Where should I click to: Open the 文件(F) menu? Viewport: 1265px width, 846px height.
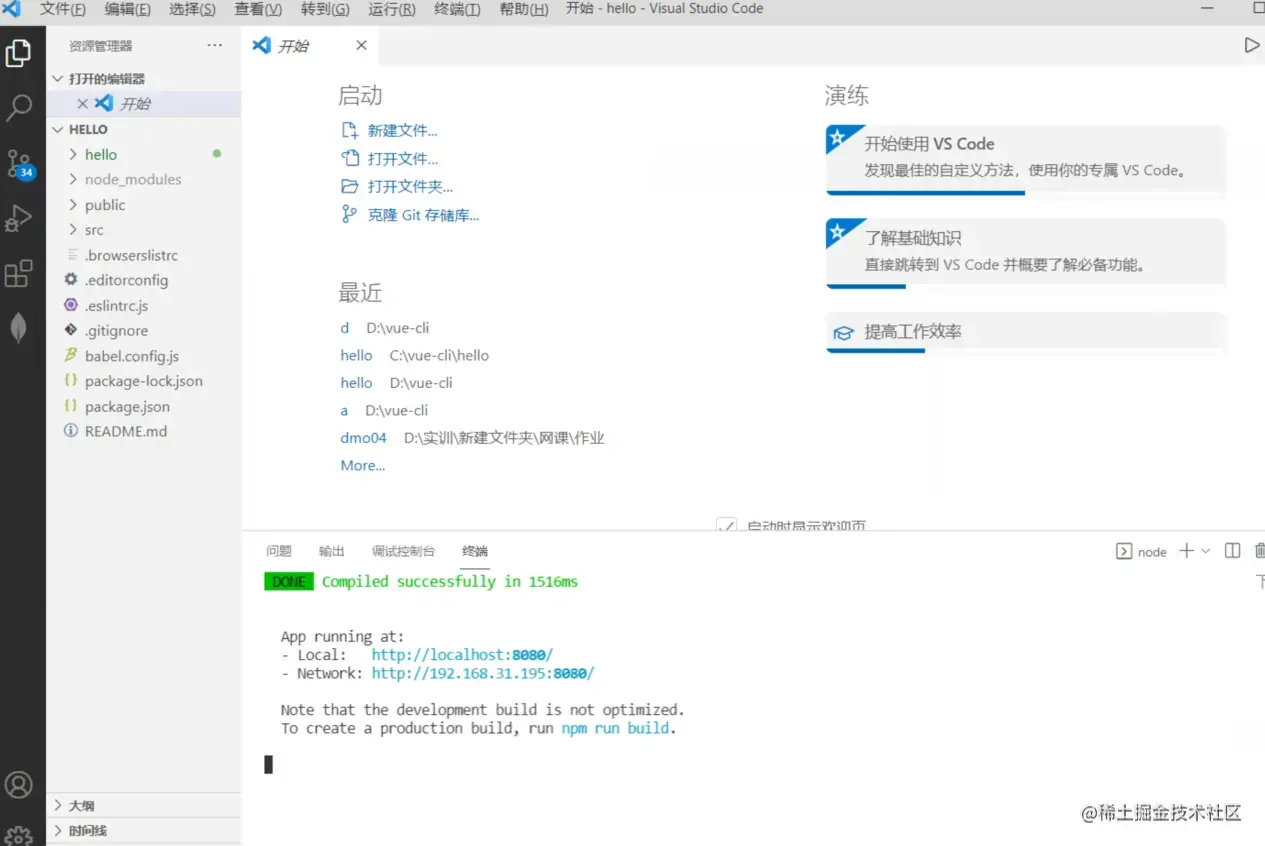pyautogui.click(x=62, y=9)
